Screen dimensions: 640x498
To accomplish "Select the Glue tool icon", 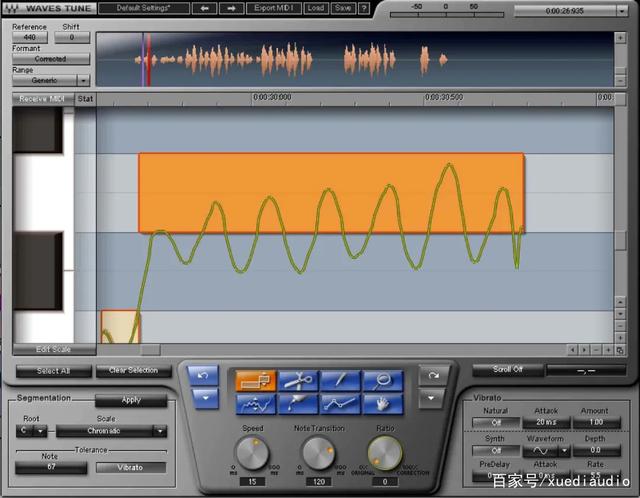I will [x=298, y=404].
